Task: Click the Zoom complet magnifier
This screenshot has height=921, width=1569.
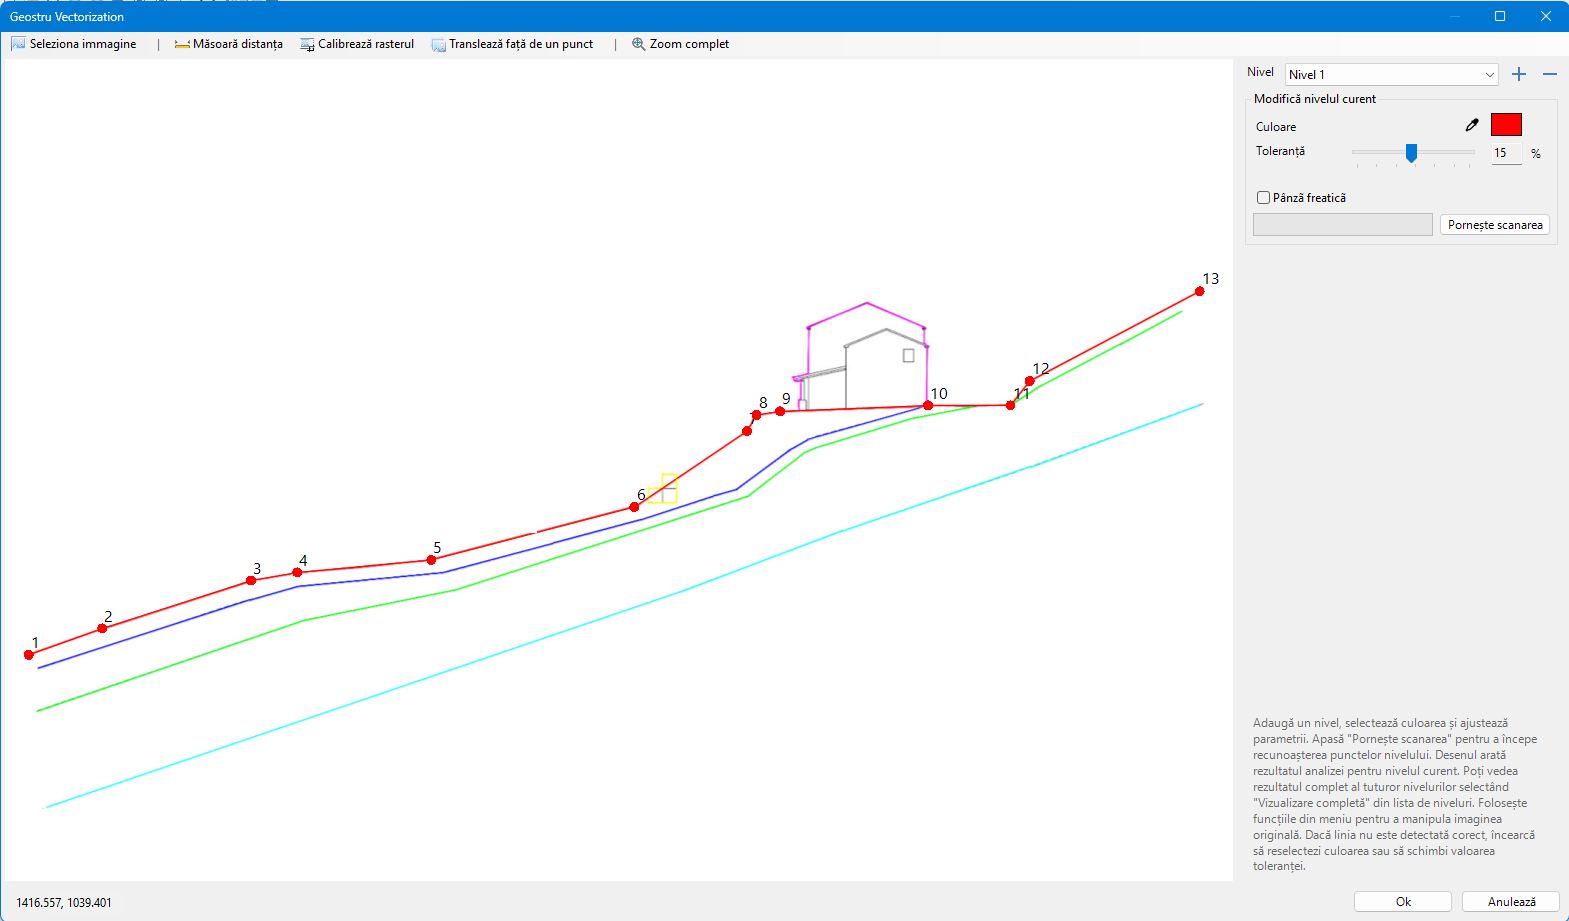Action: [x=639, y=44]
